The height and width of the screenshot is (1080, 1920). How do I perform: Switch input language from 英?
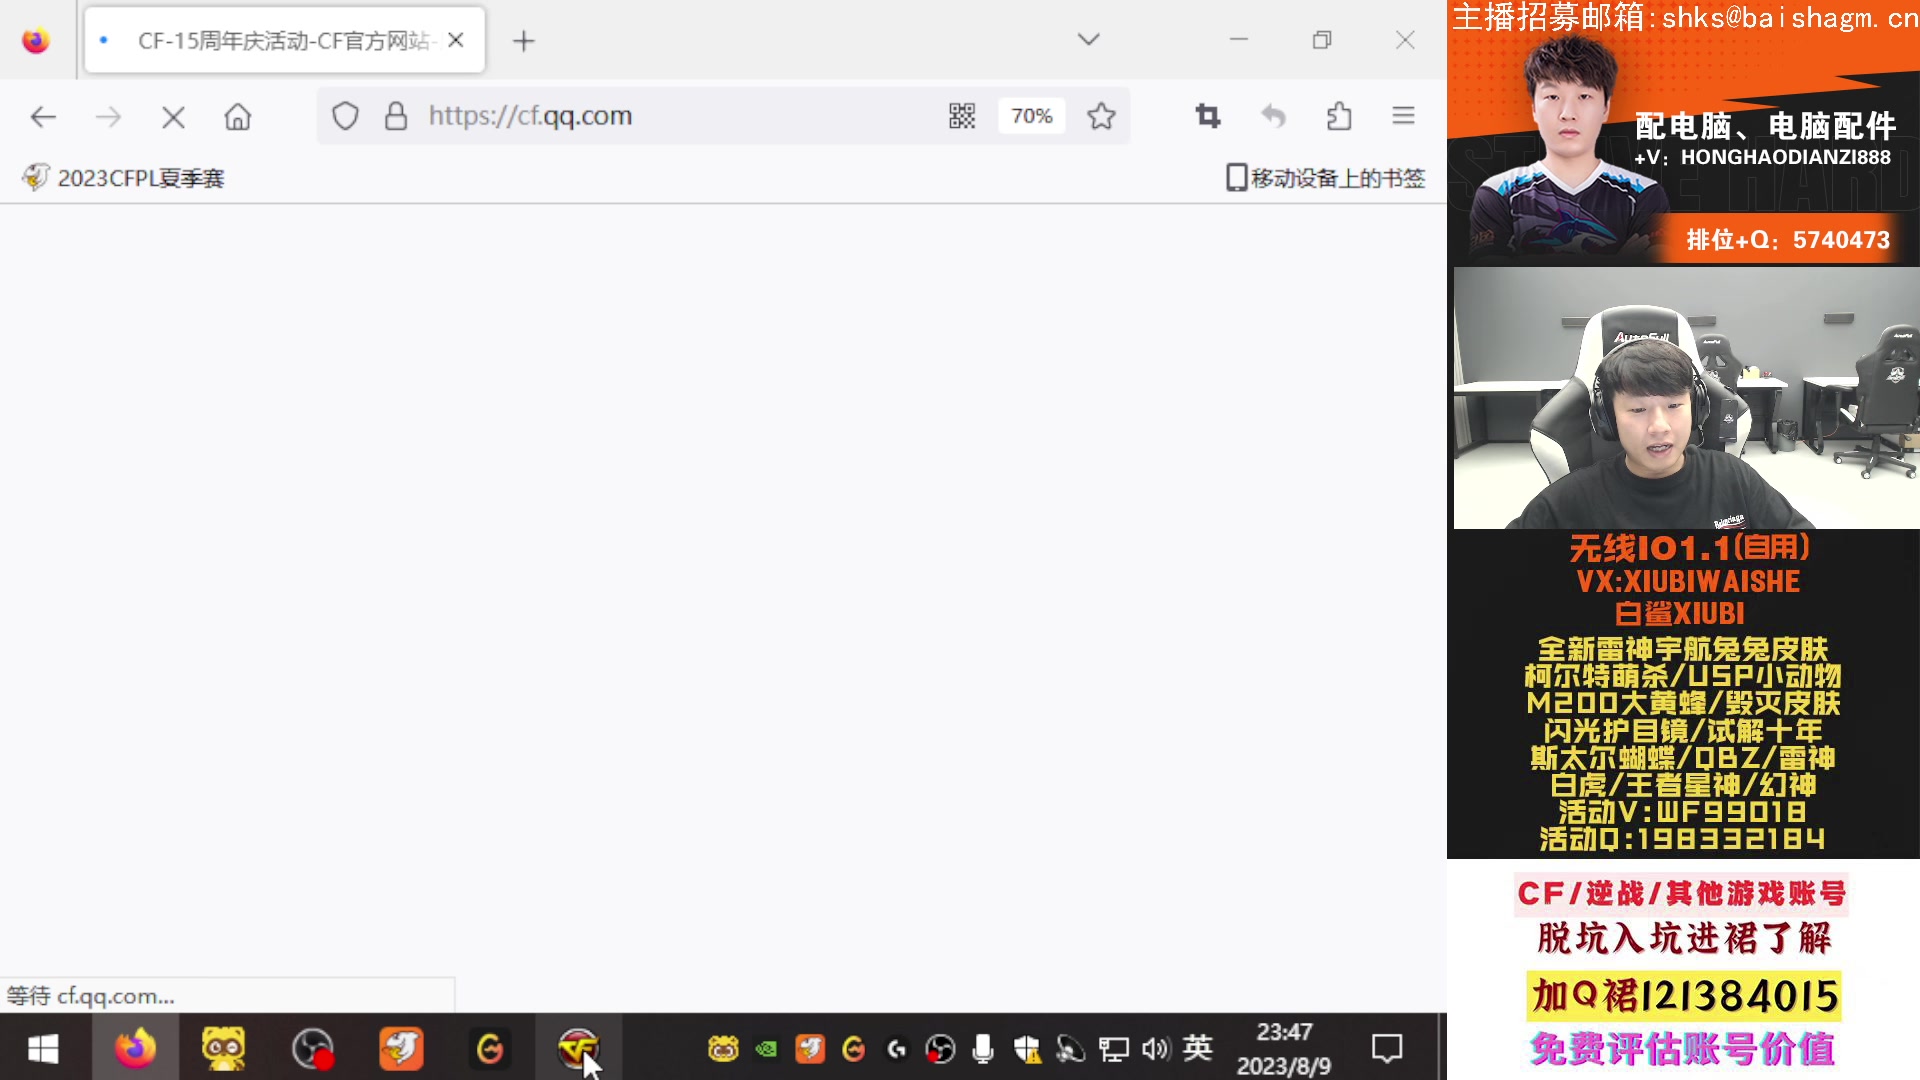pos(1197,1048)
